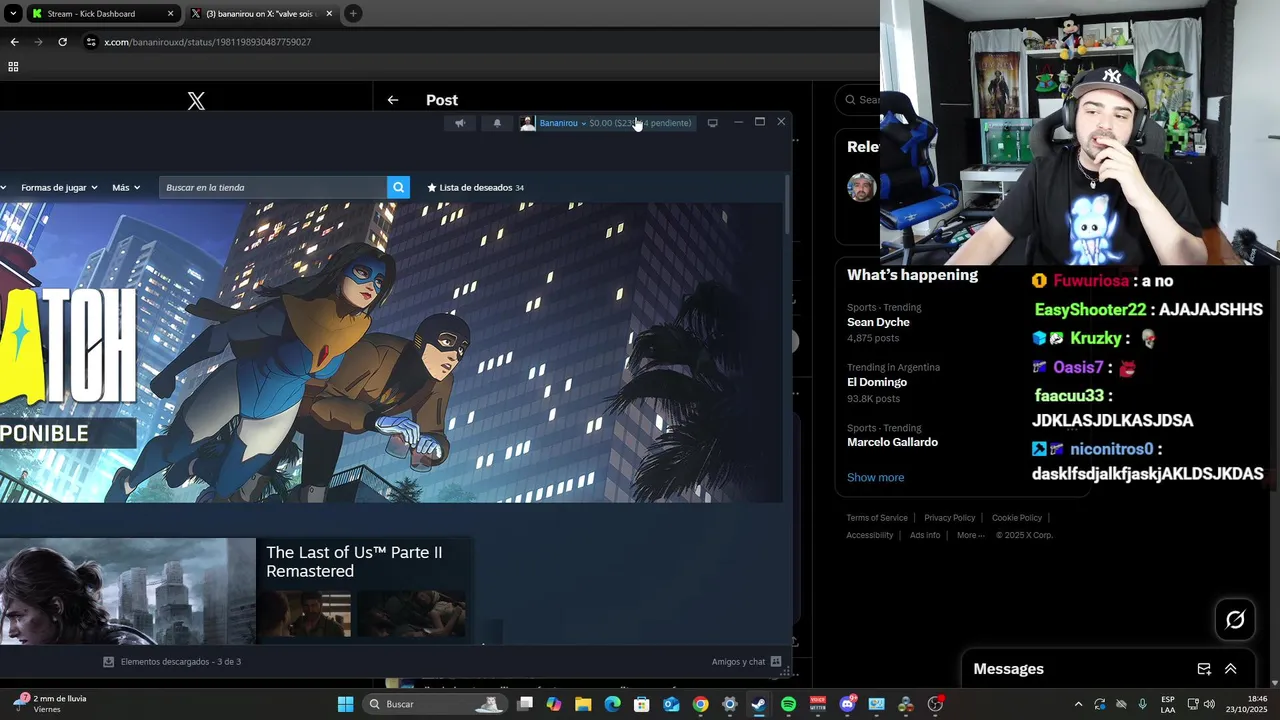Screen dimensions: 1280x720
Task: Click the new message icon in Messages
Action: point(1204,669)
